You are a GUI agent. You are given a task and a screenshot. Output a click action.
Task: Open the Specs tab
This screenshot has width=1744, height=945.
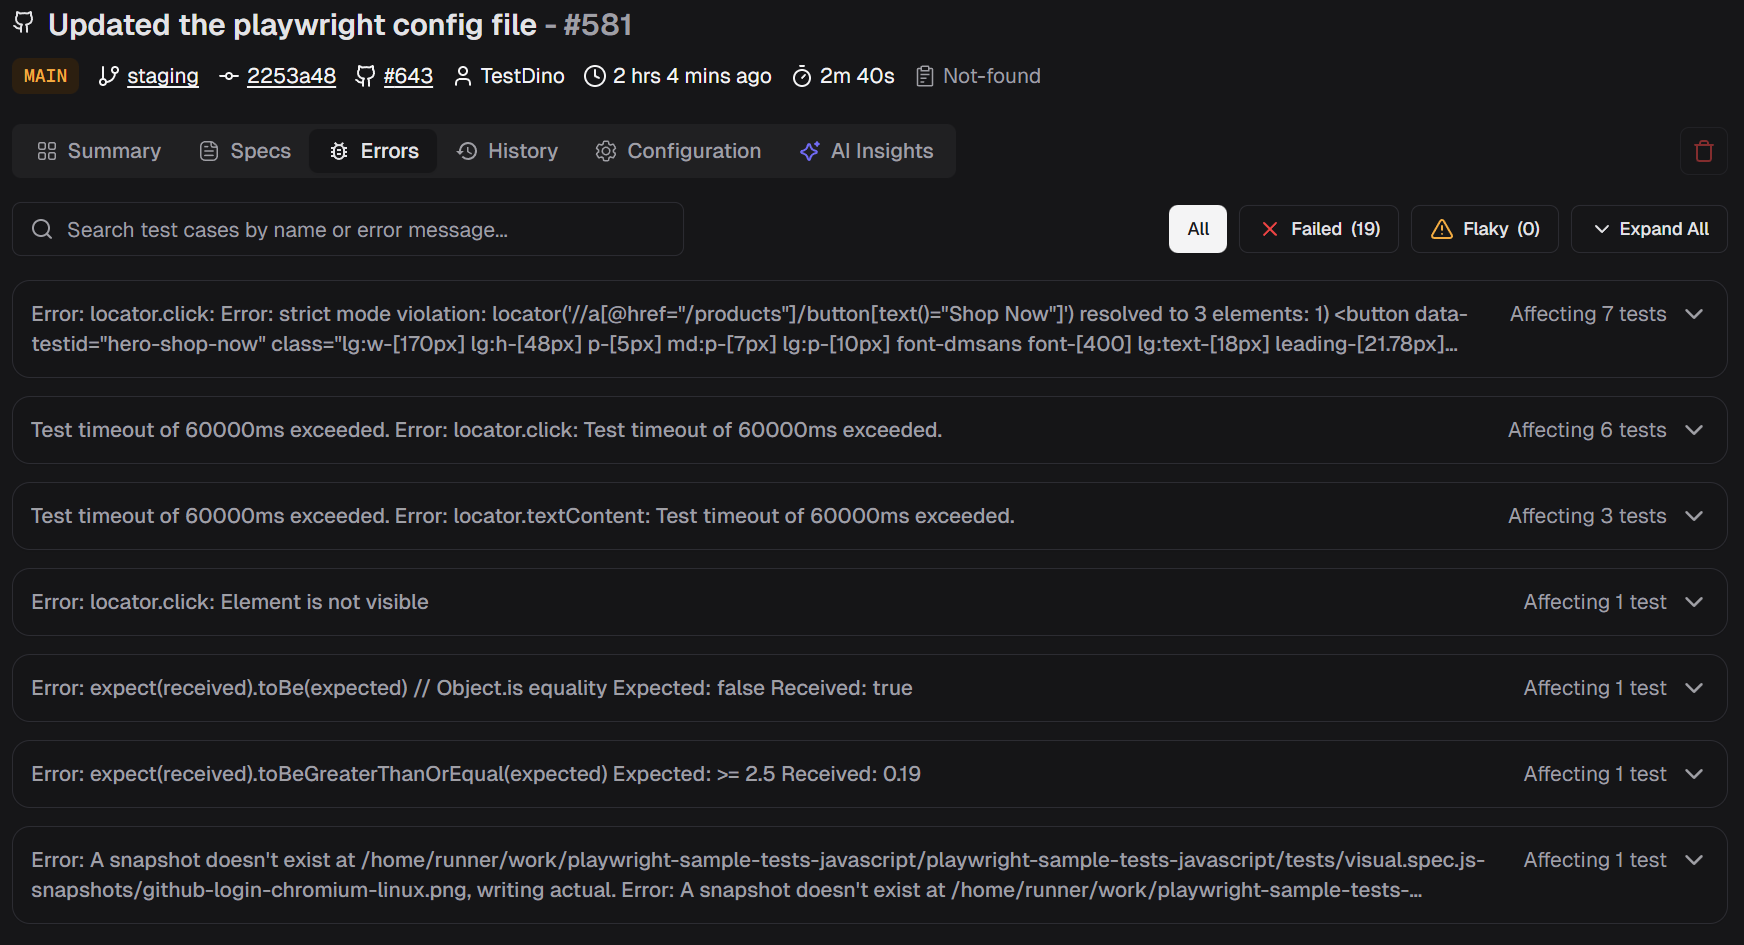click(246, 151)
